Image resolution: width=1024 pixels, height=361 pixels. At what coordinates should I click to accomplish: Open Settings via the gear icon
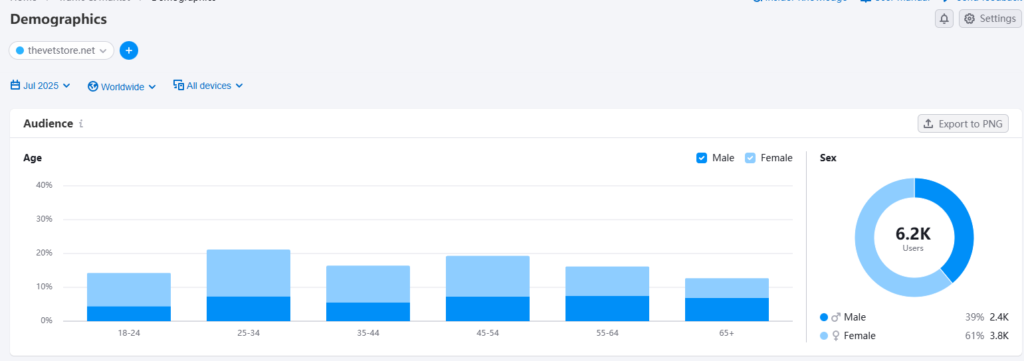[969, 19]
